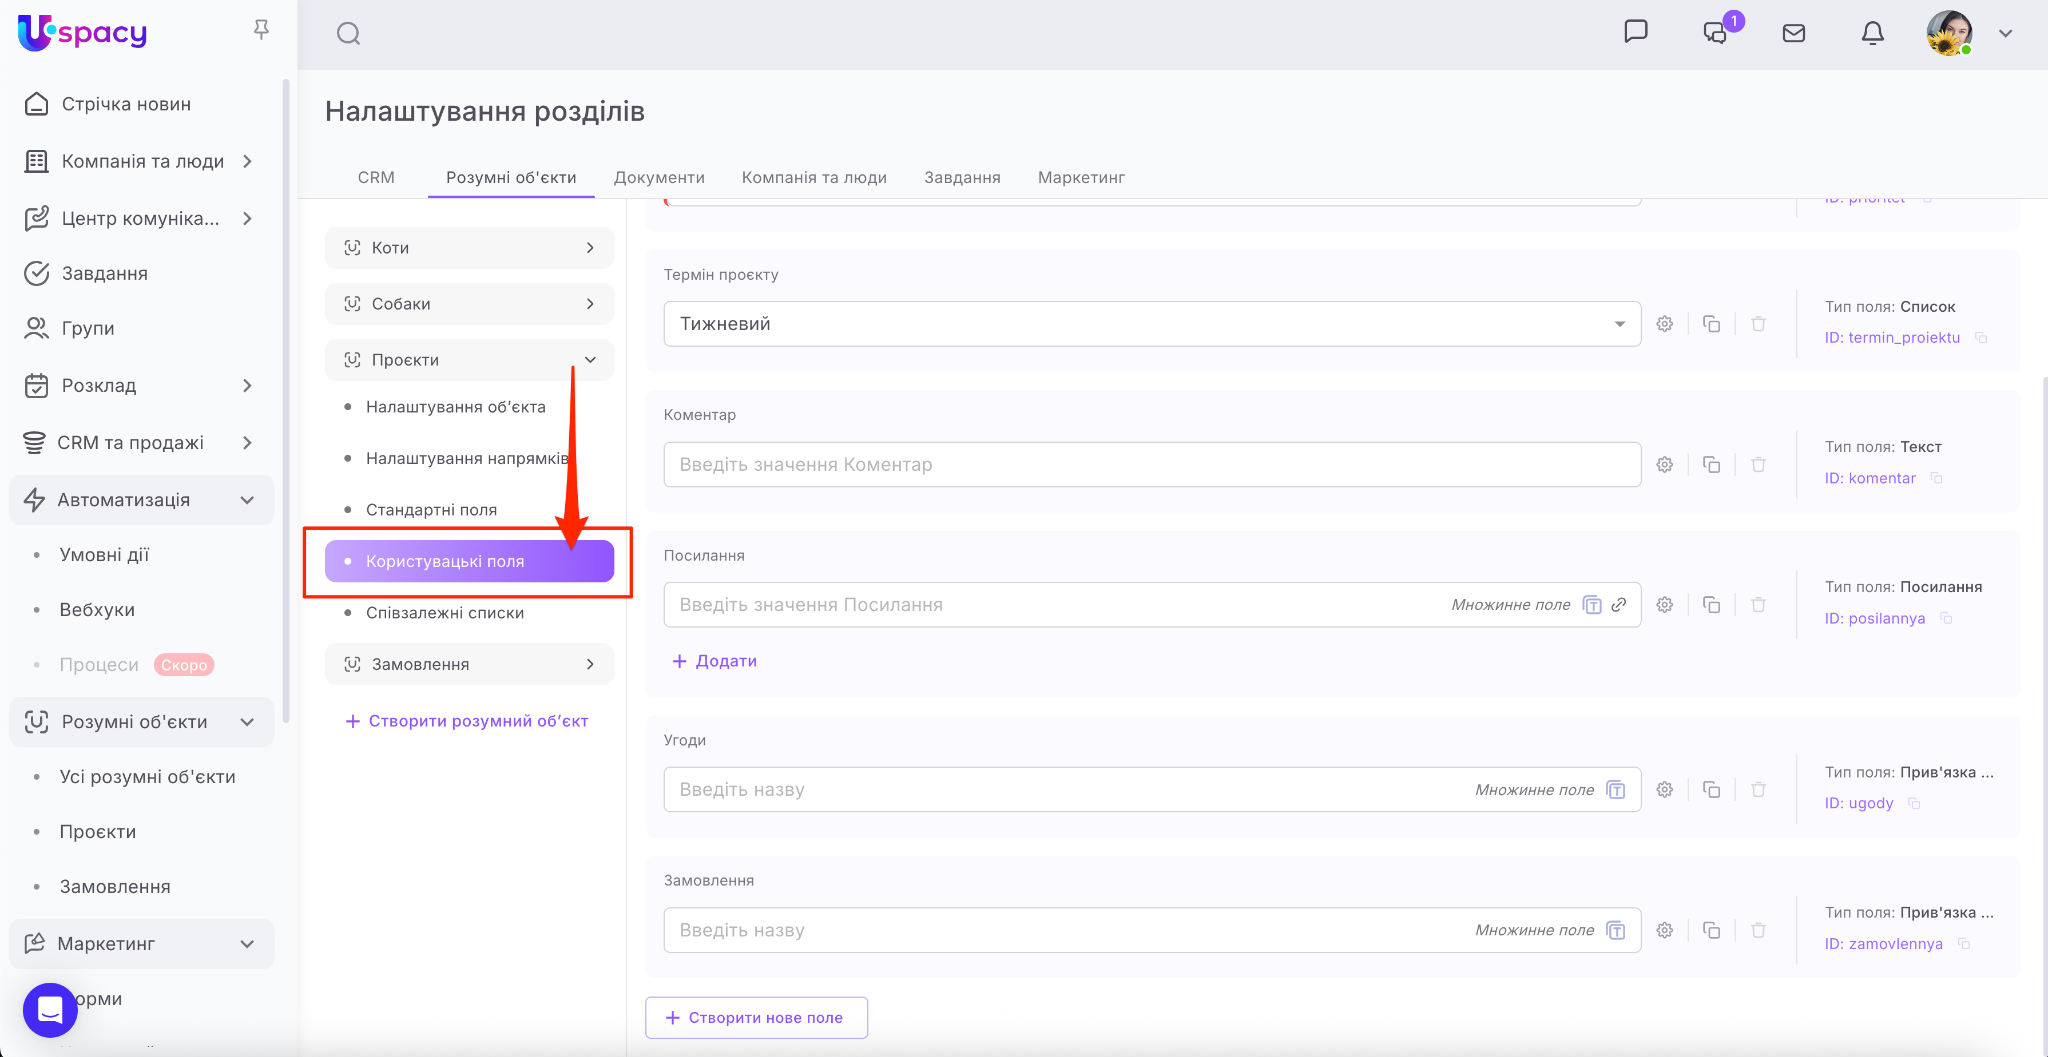The image size is (2048, 1057).
Task: Collapse the Проєкти section
Action: coord(590,360)
